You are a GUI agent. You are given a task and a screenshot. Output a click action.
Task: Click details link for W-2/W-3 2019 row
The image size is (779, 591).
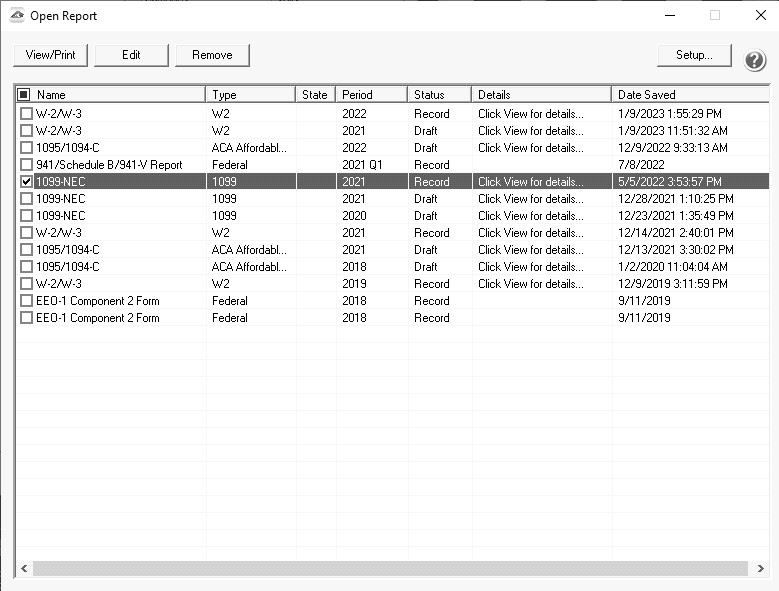point(530,284)
